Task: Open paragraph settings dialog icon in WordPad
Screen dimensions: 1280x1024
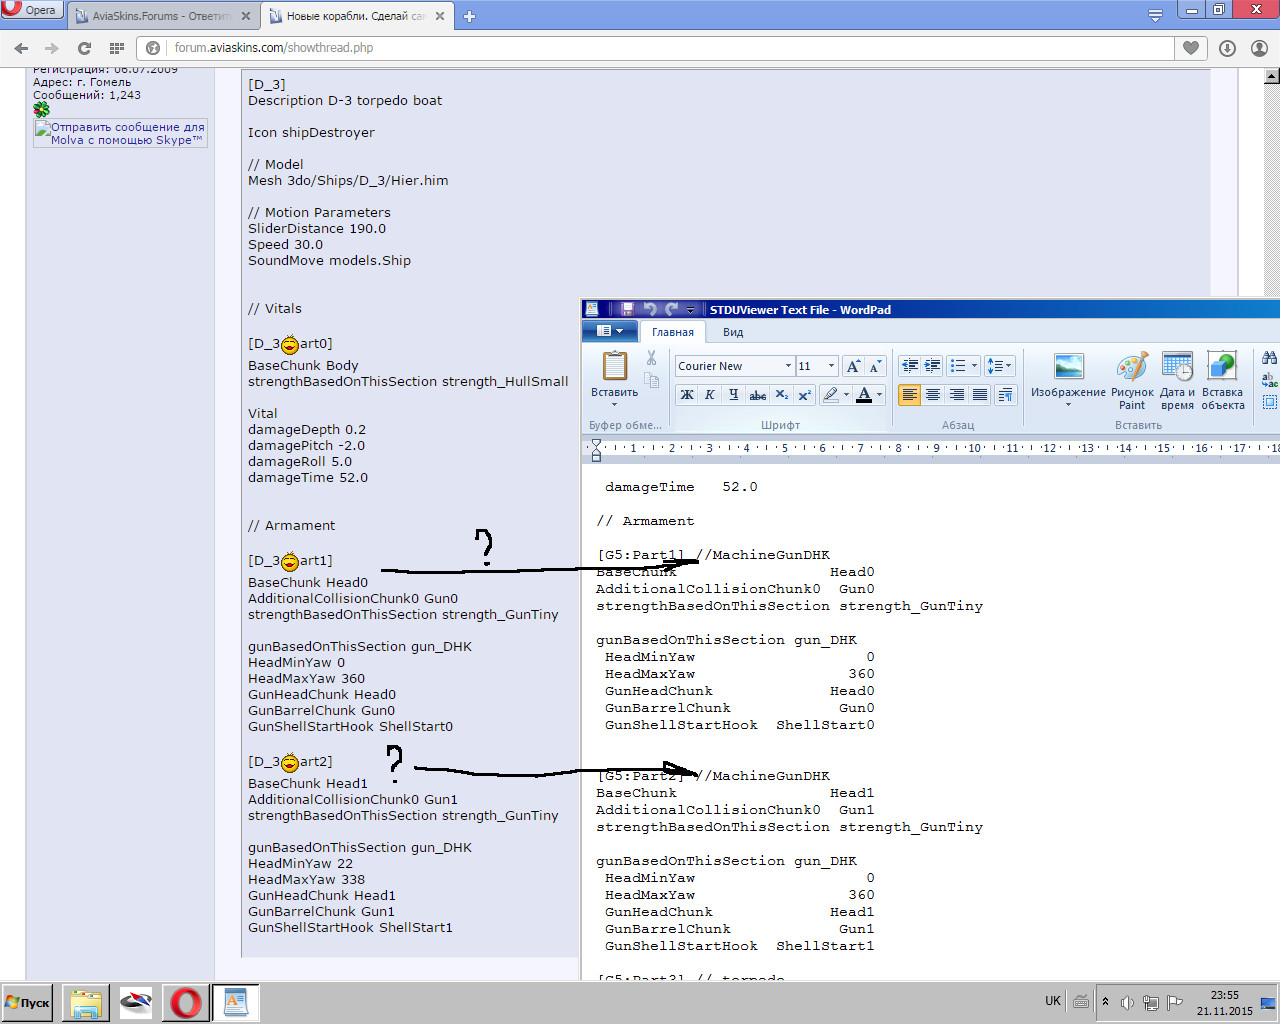Action: (x=1006, y=395)
